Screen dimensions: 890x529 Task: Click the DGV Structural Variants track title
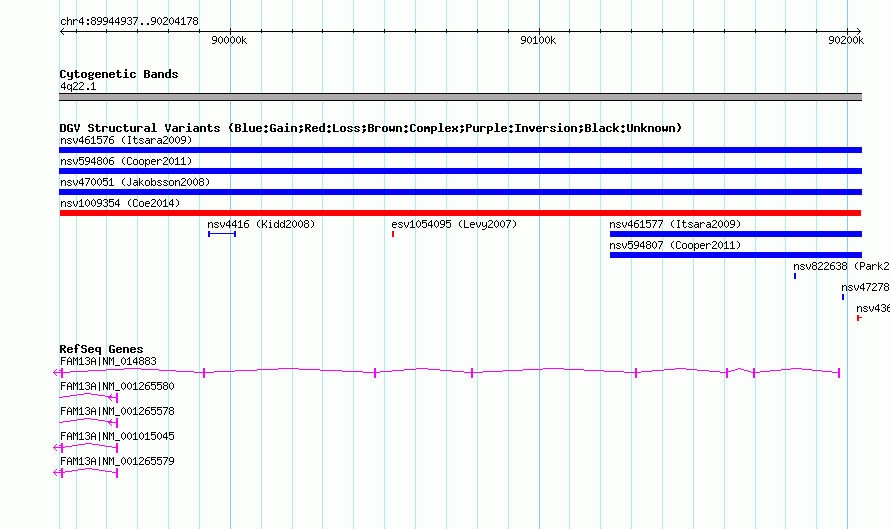(x=370, y=128)
